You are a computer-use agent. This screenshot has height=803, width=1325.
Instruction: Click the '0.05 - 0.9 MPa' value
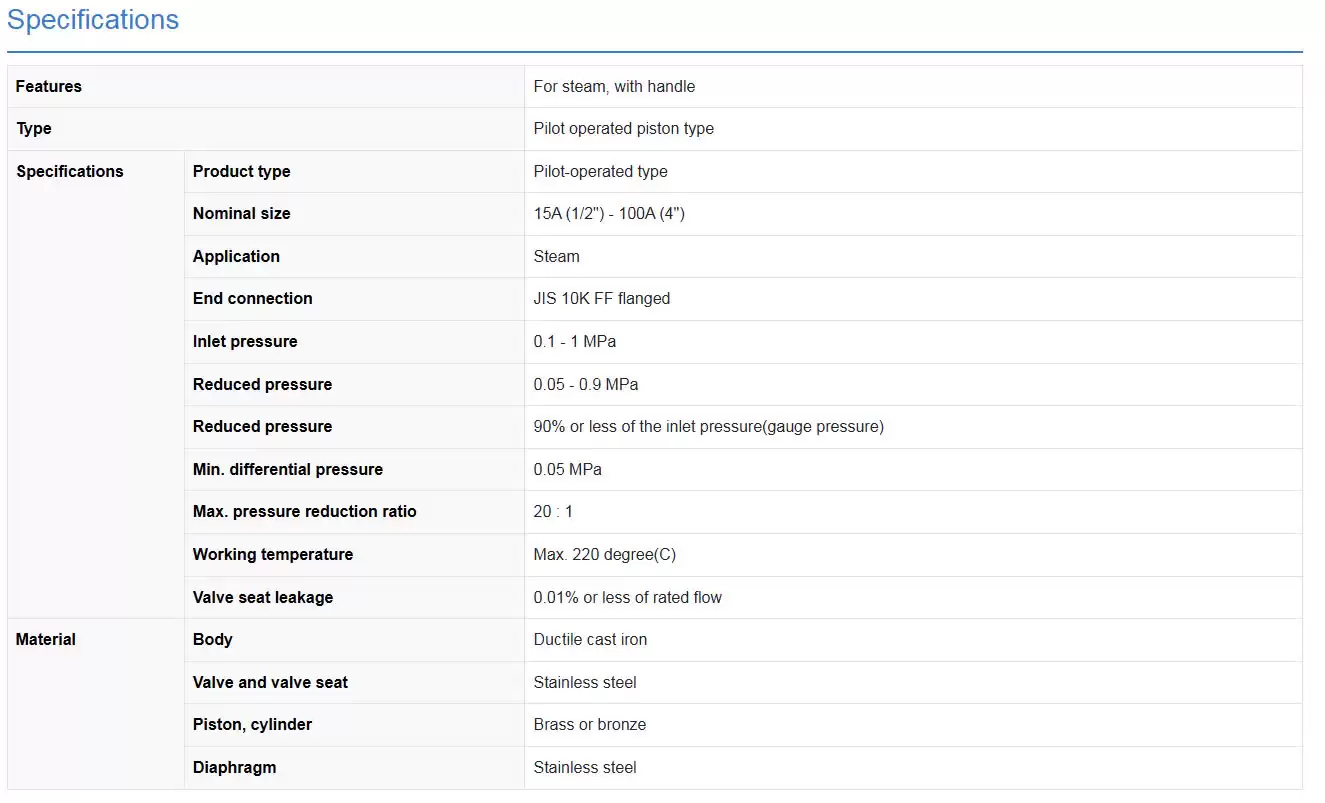coord(586,385)
